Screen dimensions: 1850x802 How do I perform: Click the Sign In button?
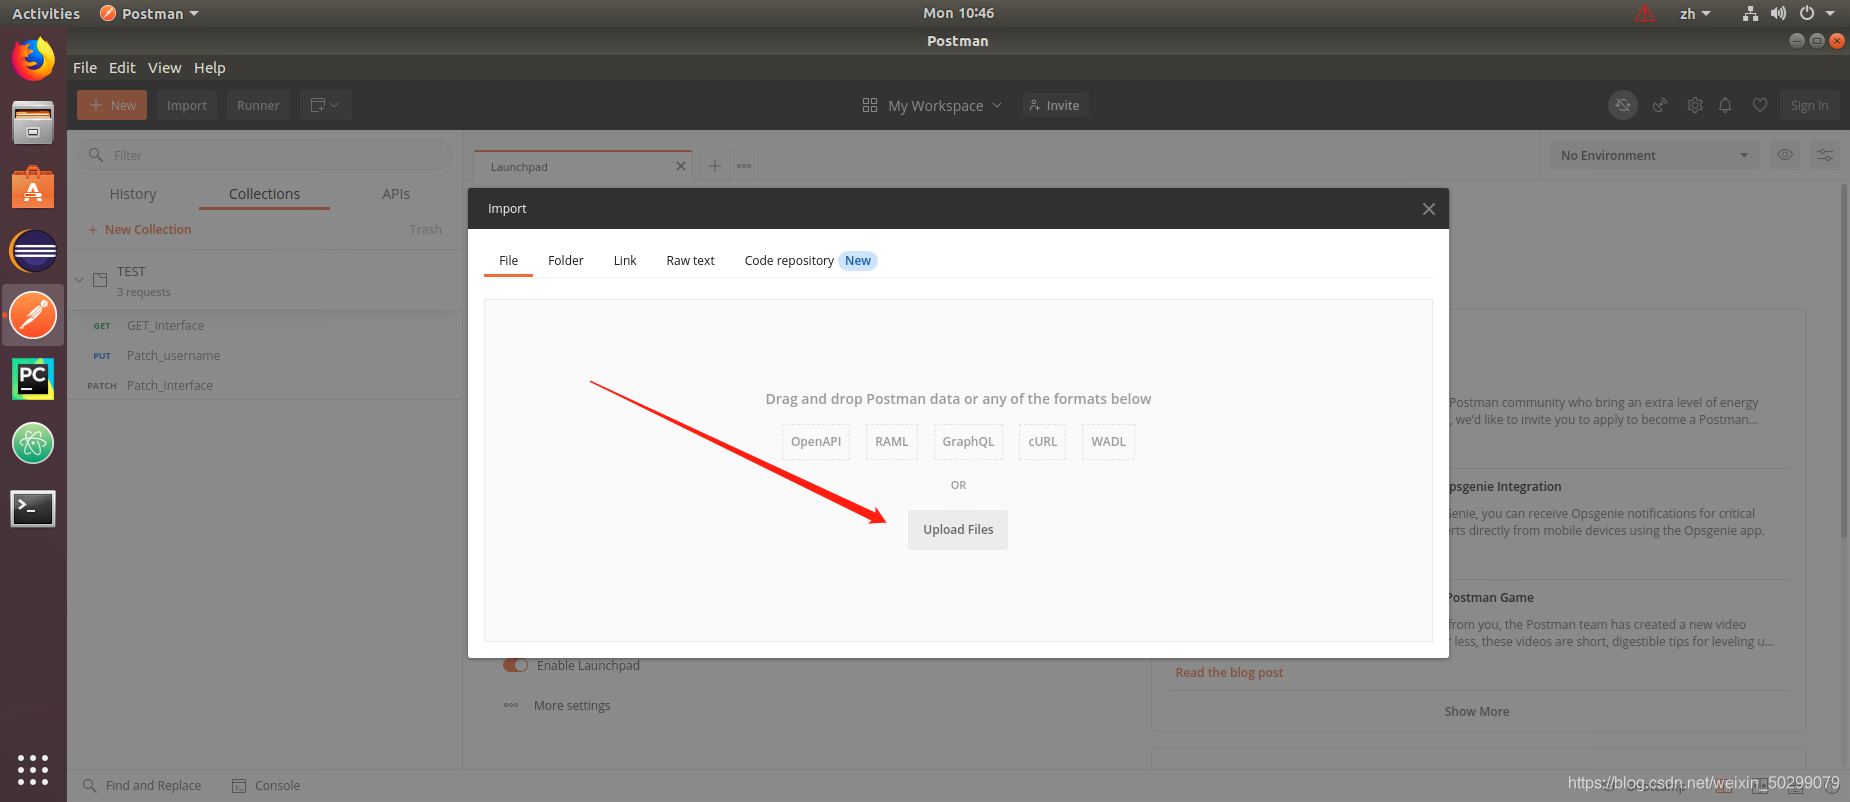point(1809,105)
